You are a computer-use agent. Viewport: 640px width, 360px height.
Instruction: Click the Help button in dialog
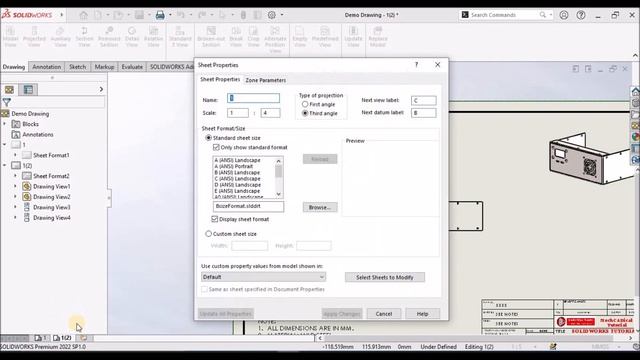point(422,313)
